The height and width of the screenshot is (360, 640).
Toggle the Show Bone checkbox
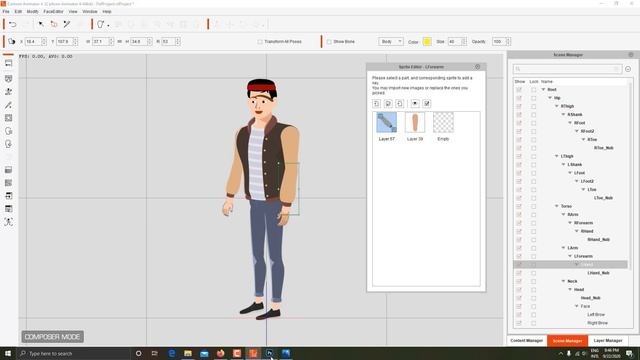coord(329,42)
